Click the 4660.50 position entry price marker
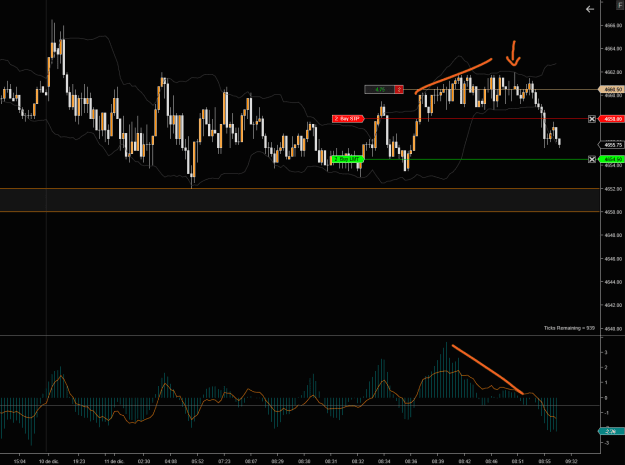625x465 pixels. (x=612, y=89)
